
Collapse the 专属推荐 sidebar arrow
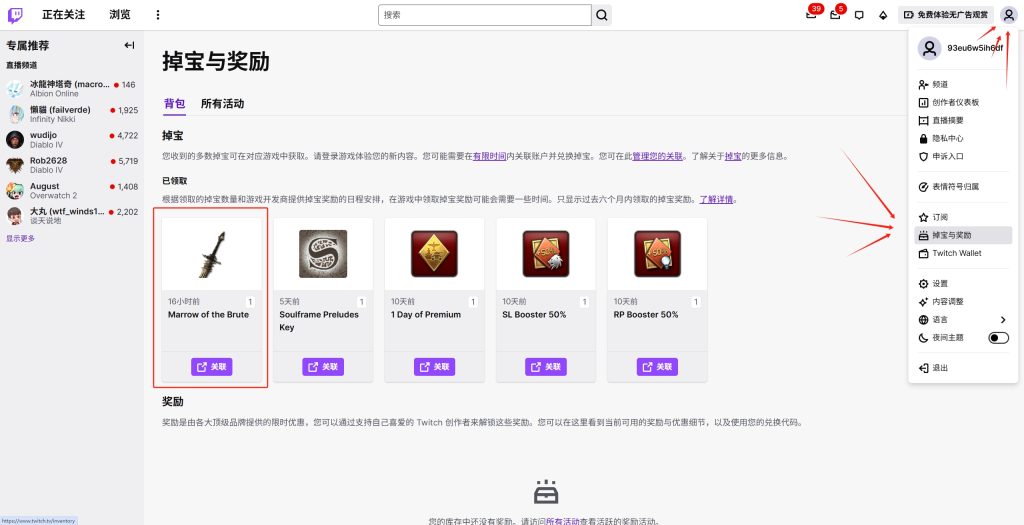click(129, 45)
